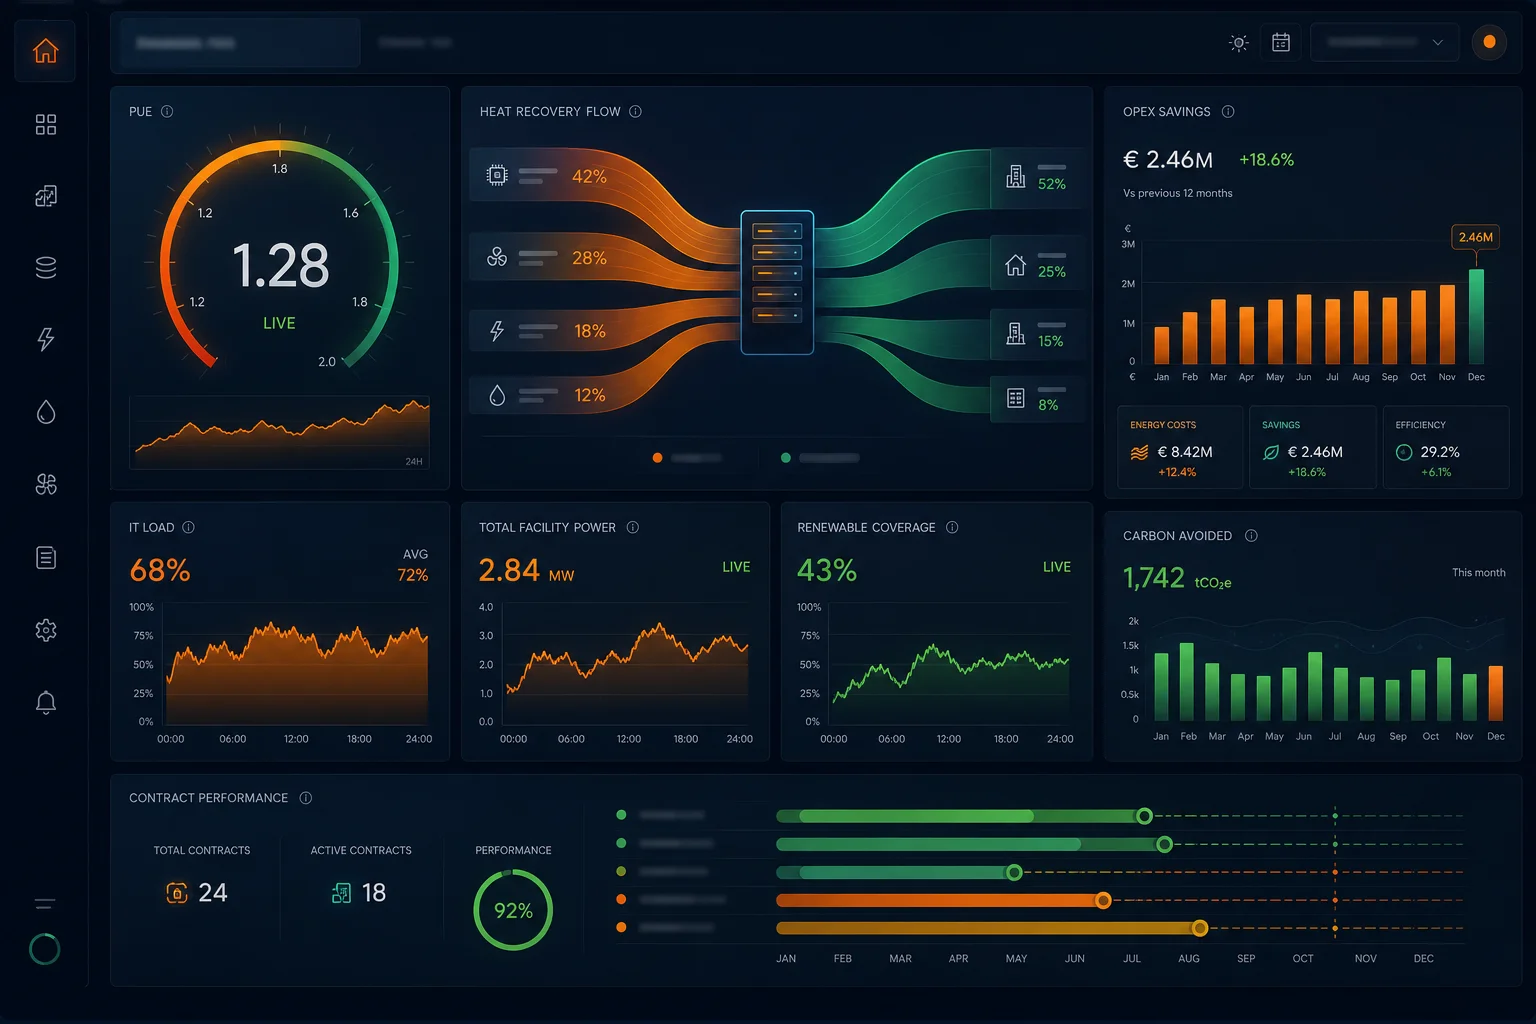Open the water droplet sidebar icon

[46, 412]
